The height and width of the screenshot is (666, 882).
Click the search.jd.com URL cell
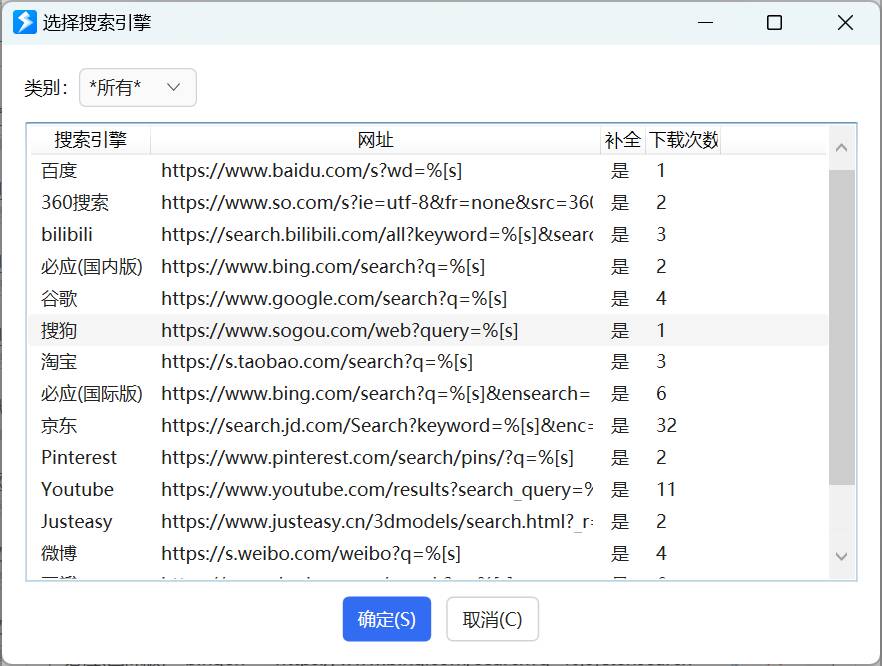click(x=377, y=426)
